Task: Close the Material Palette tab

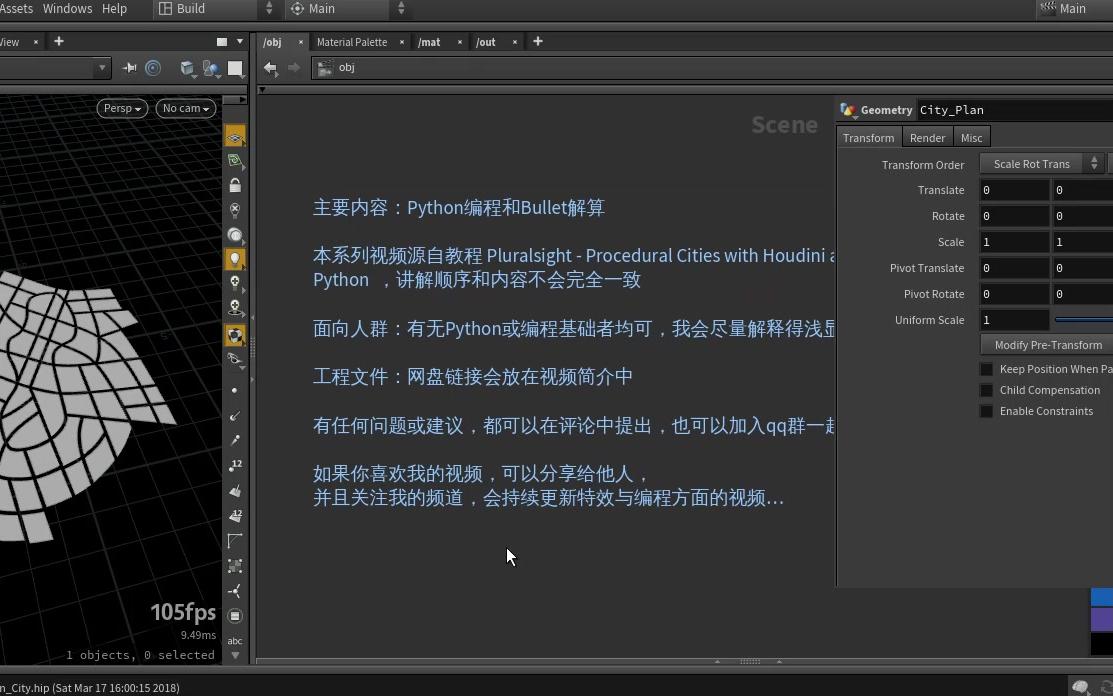Action: (x=402, y=42)
